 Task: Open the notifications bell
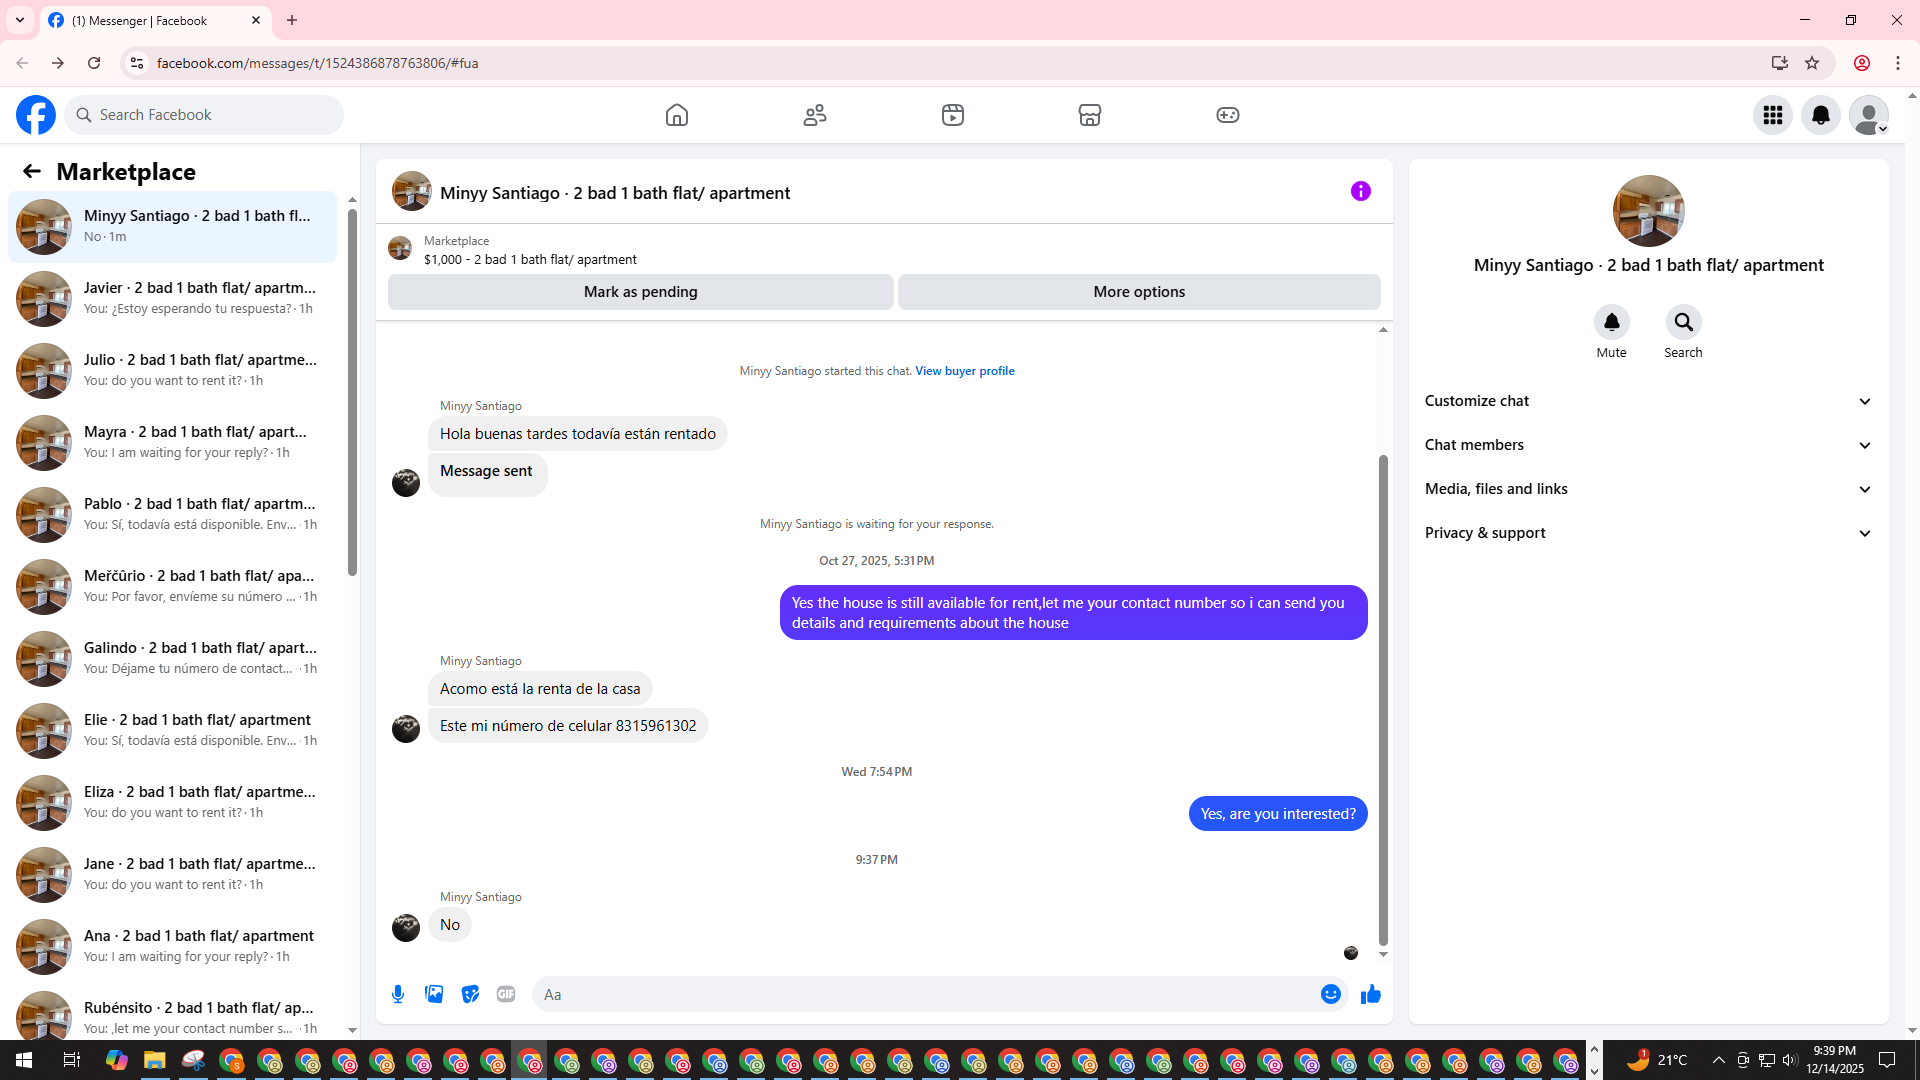pos(1820,115)
